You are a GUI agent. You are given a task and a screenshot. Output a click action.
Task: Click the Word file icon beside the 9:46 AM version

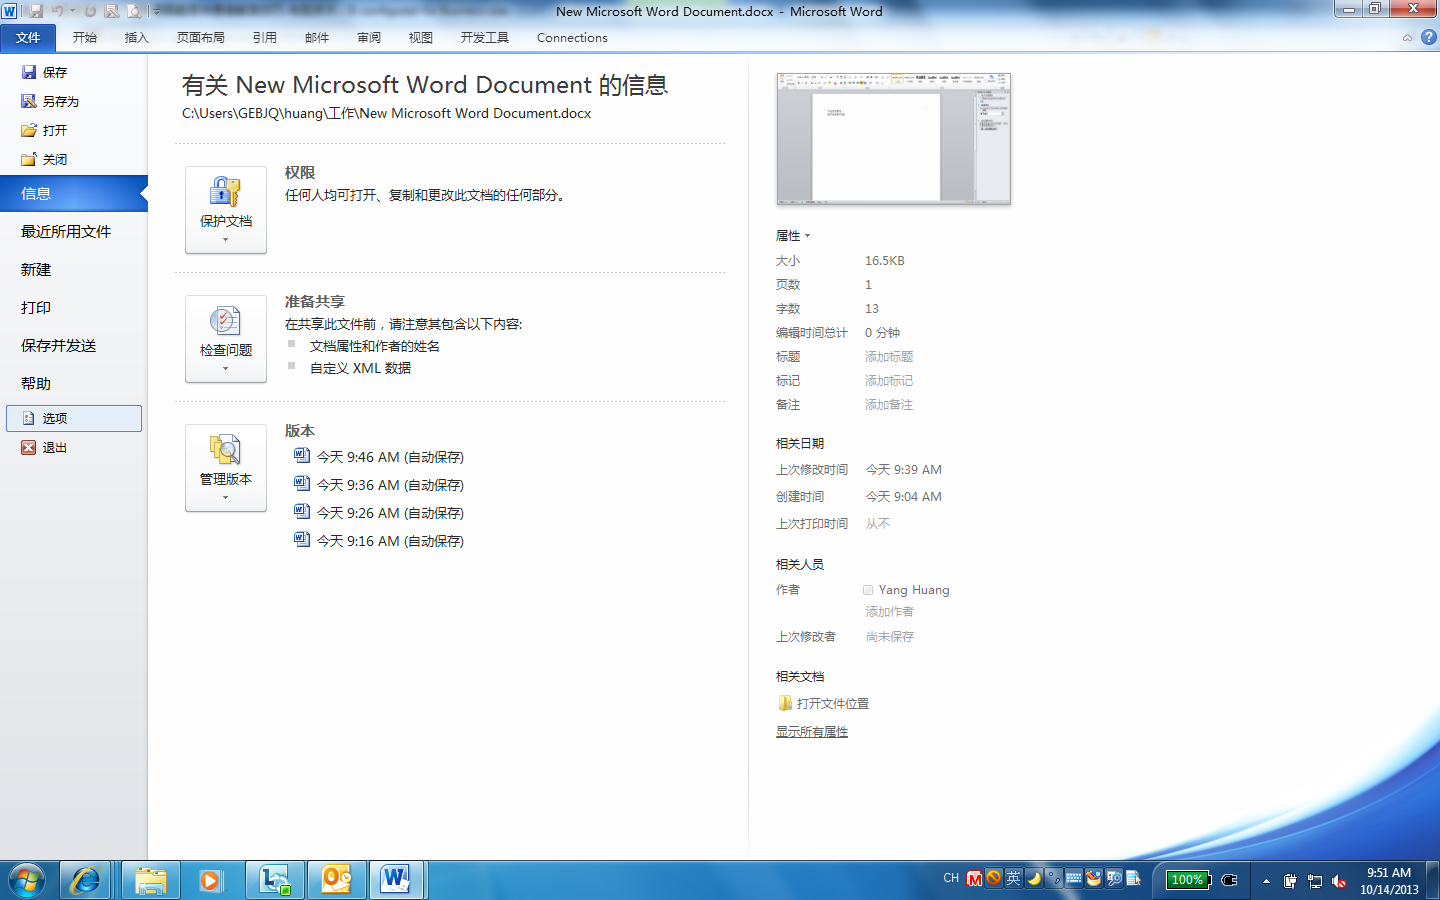point(302,456)
